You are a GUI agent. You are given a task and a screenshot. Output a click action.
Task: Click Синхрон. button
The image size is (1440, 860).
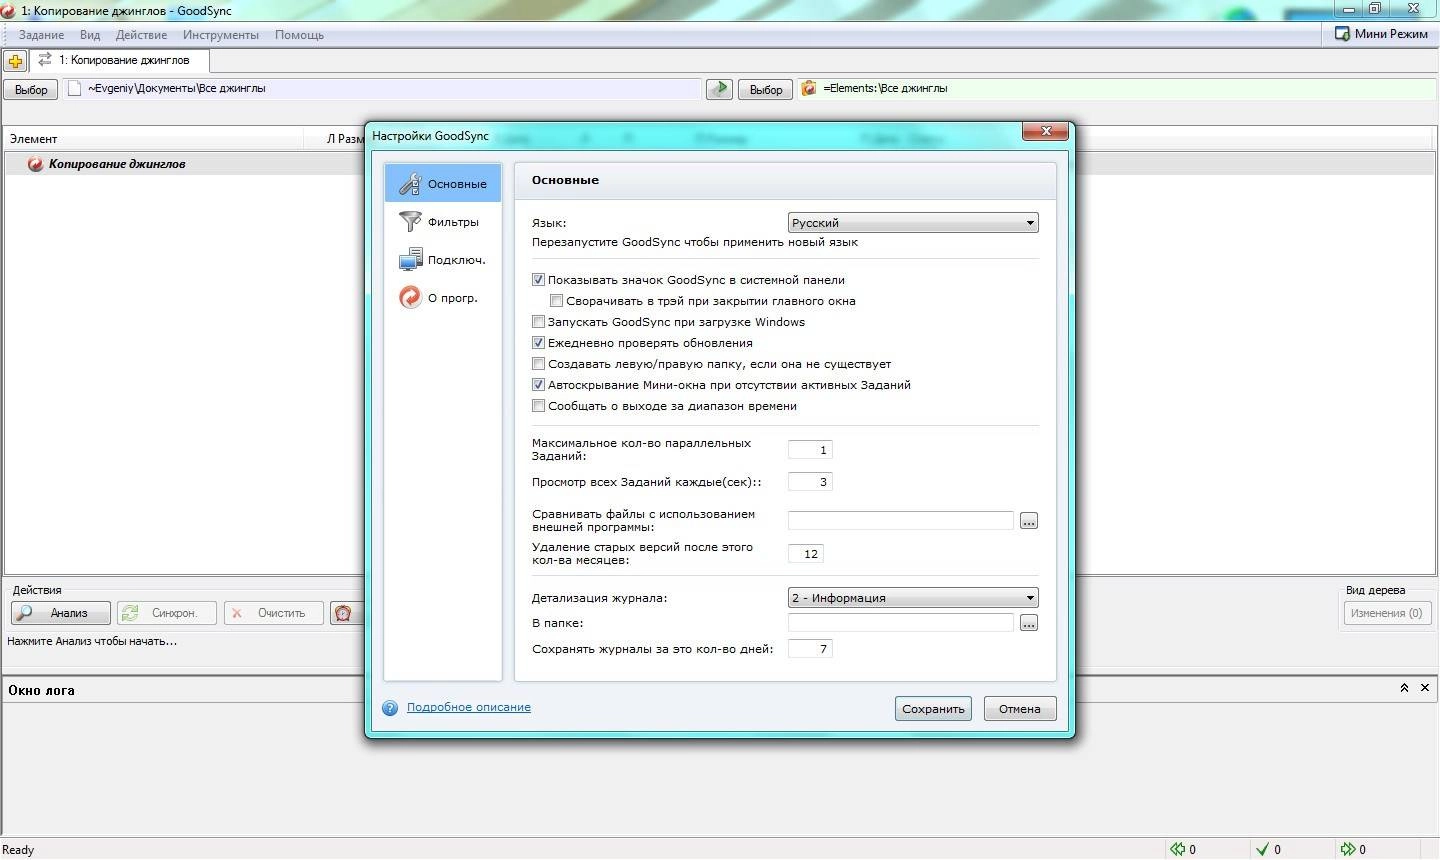click(x=167, y=613)
